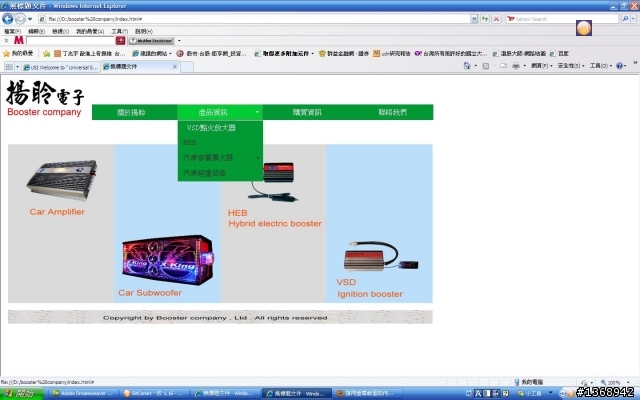Viewport: 640px width, 400px height.
Task: Click the Car Amplifier product image
Action: (62, 180)
